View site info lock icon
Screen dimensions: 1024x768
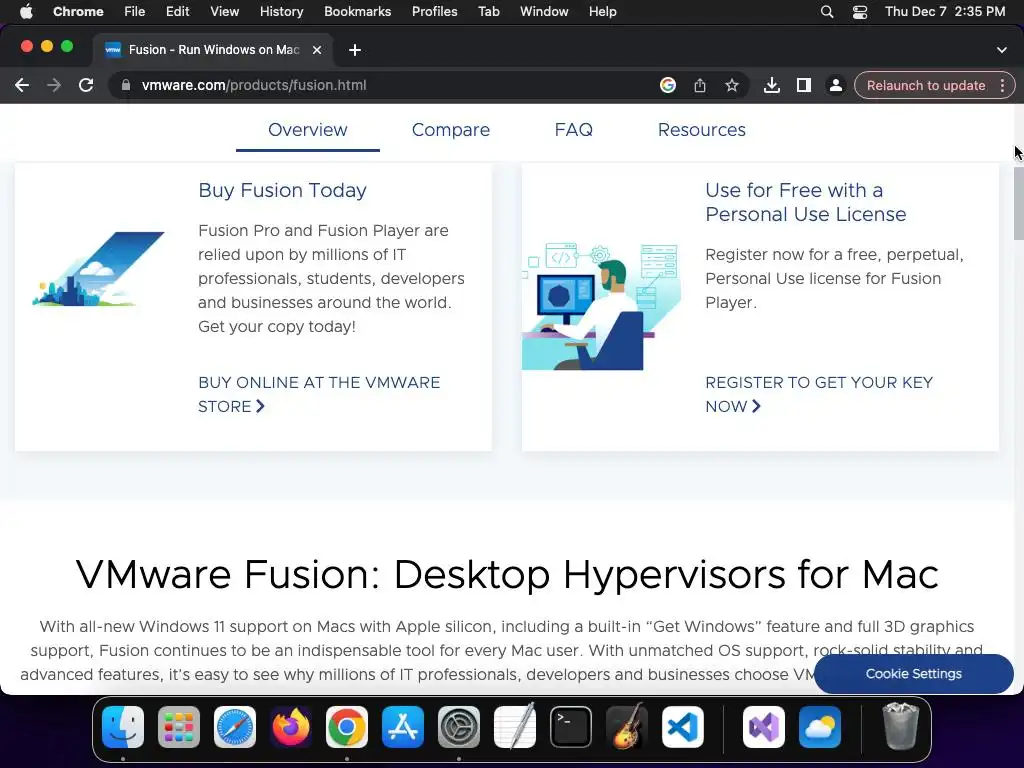[x=126, y=86]
